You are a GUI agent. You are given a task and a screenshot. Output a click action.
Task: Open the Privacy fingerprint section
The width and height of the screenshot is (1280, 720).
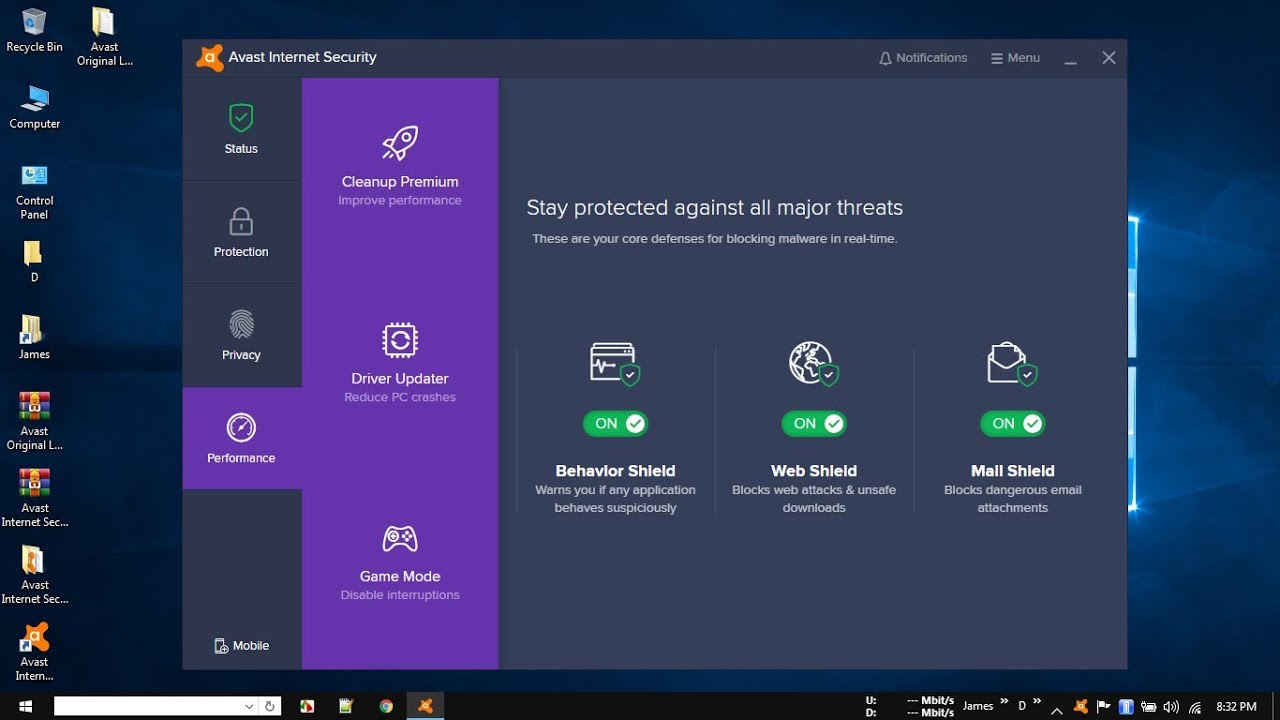(241, 325)
